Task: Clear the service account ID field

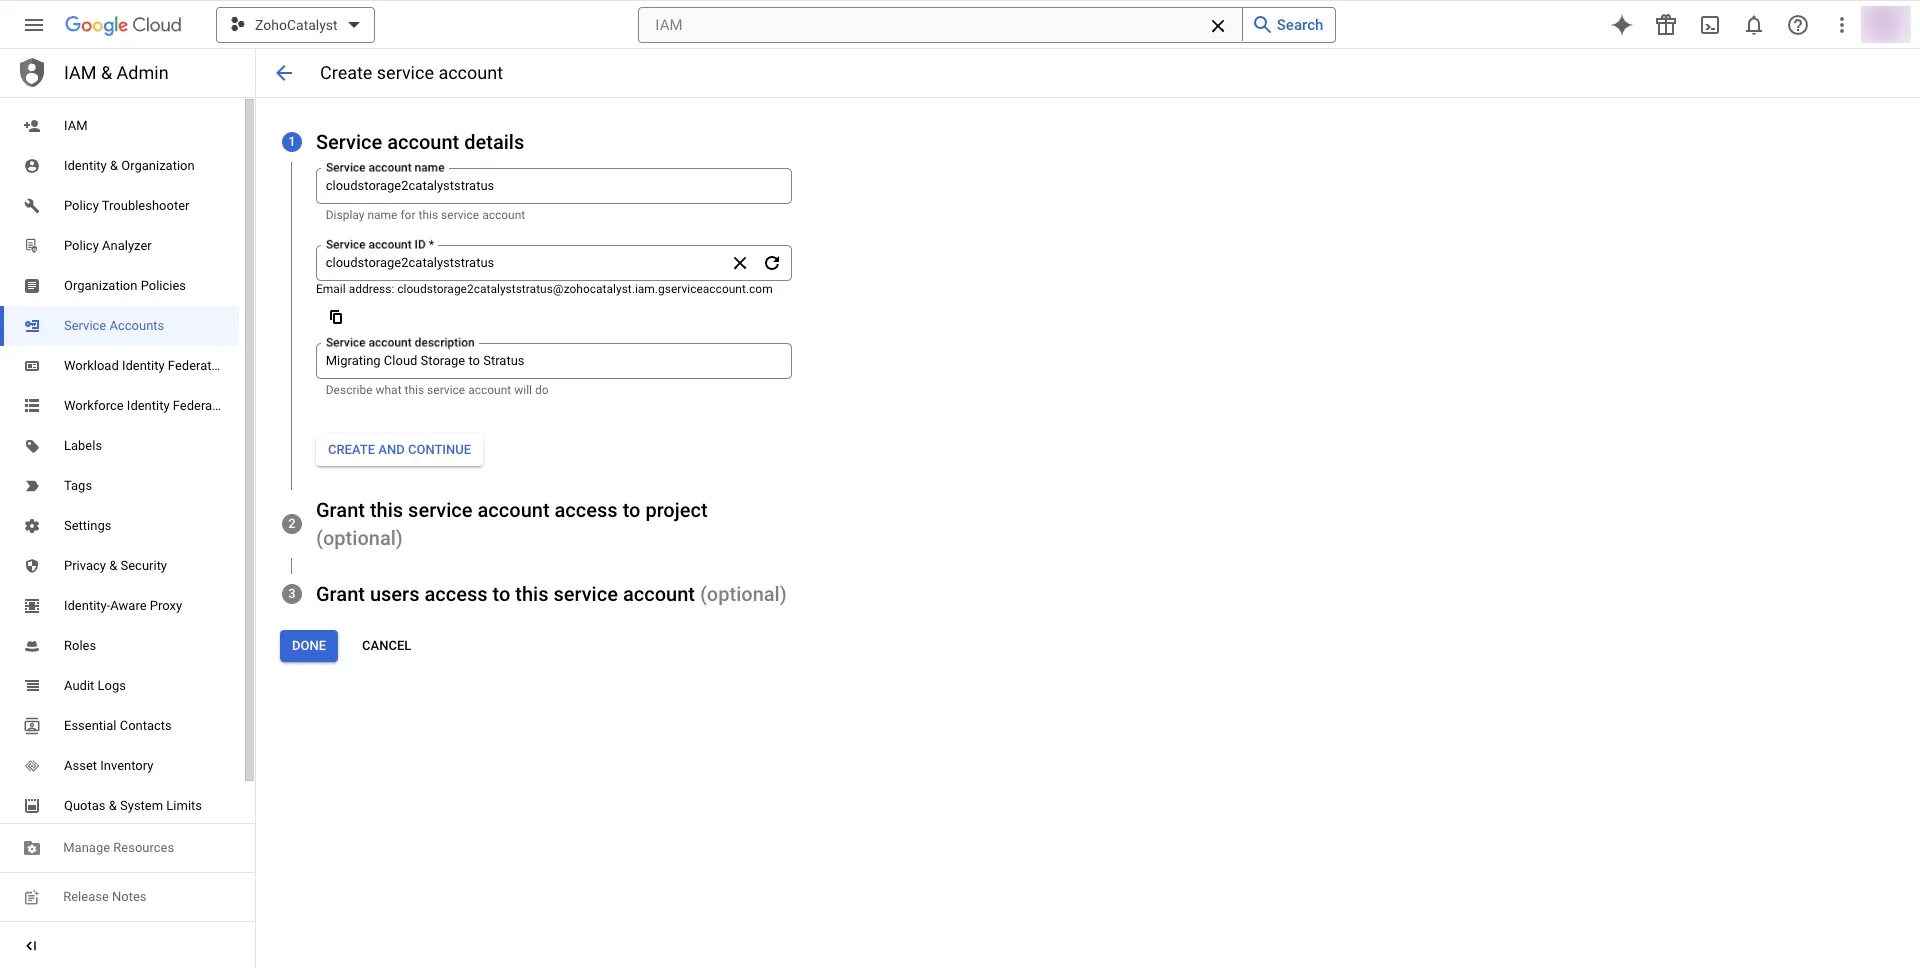Action: pyautogui.click(x=740, y=263)
